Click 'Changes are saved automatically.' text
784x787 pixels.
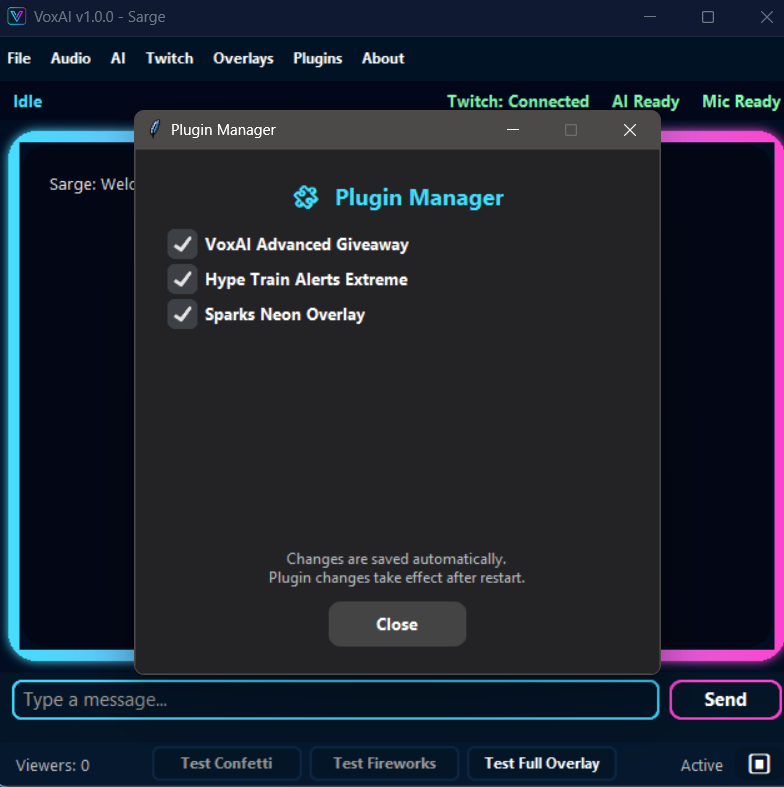(396, 559)
